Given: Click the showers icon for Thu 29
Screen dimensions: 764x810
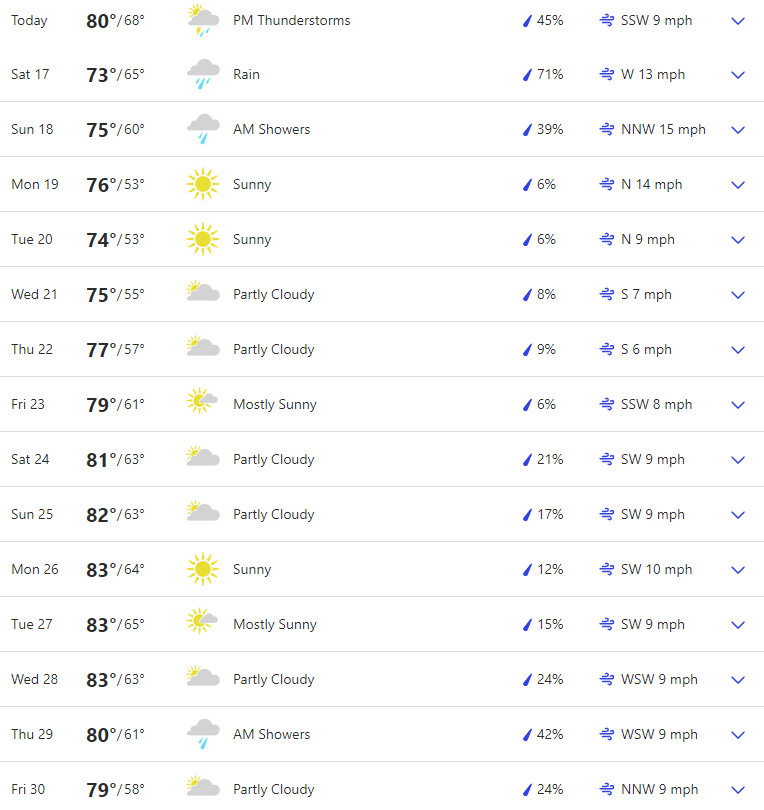Looking at the screenshot, I should [203, 734].
